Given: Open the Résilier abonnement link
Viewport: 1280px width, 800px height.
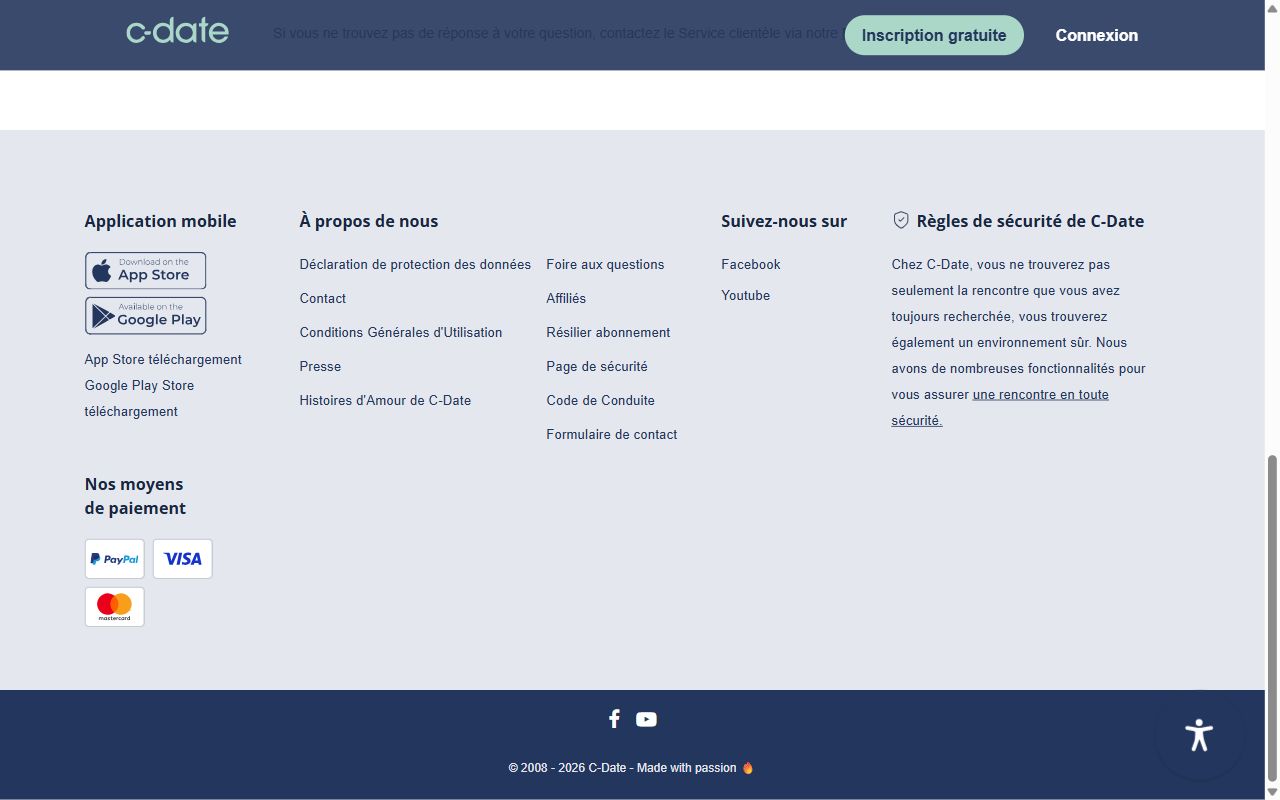Looking at the screenshot, I should [608, 332].
